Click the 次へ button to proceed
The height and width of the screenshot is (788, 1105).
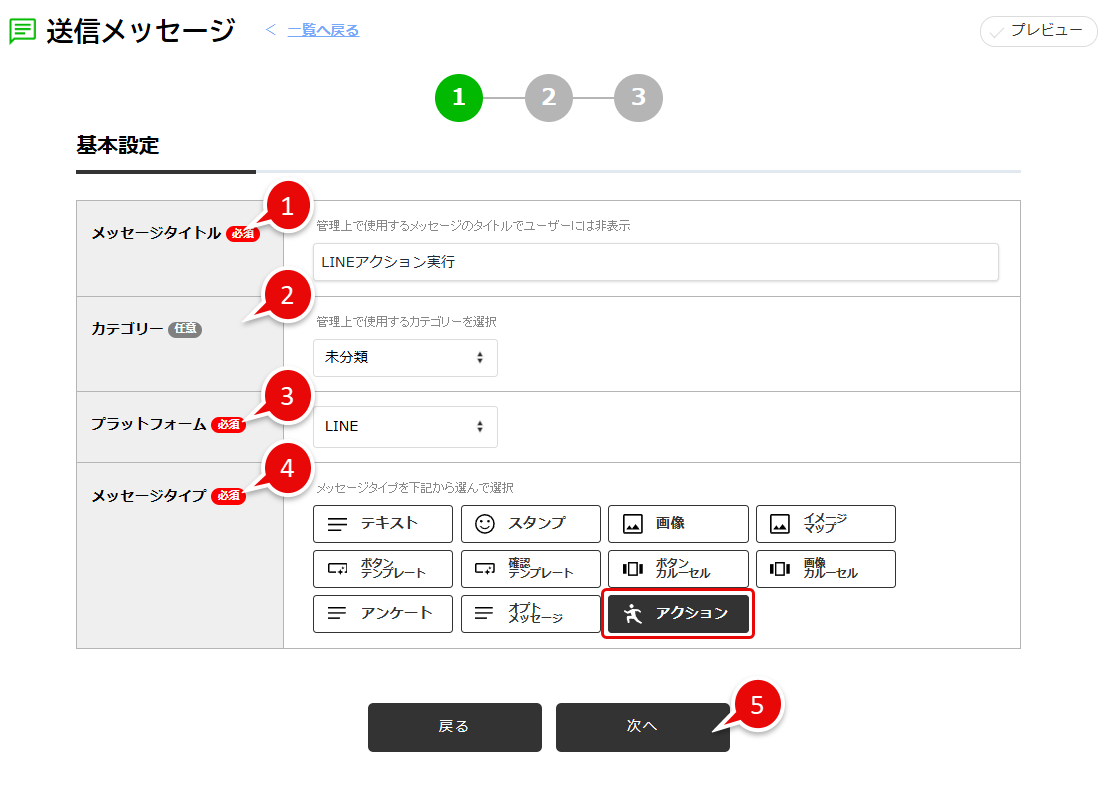(642, 727)
